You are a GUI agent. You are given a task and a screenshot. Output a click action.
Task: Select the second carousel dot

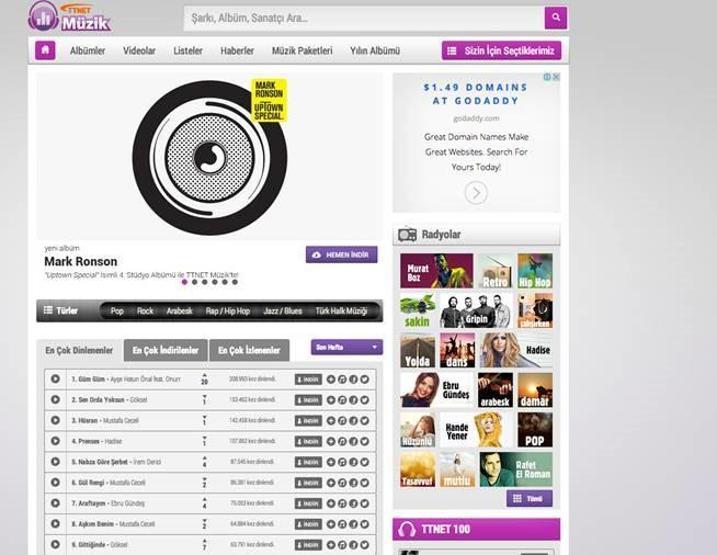(x=194, y=282)
